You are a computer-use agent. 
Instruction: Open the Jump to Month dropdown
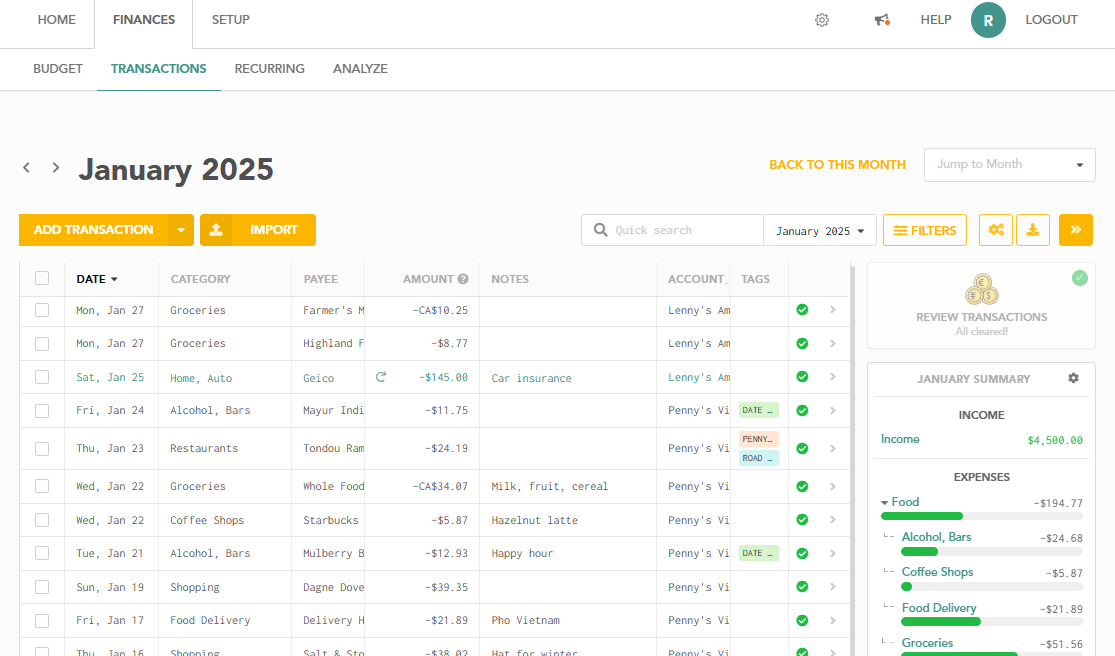click(x=1009, y=165)
